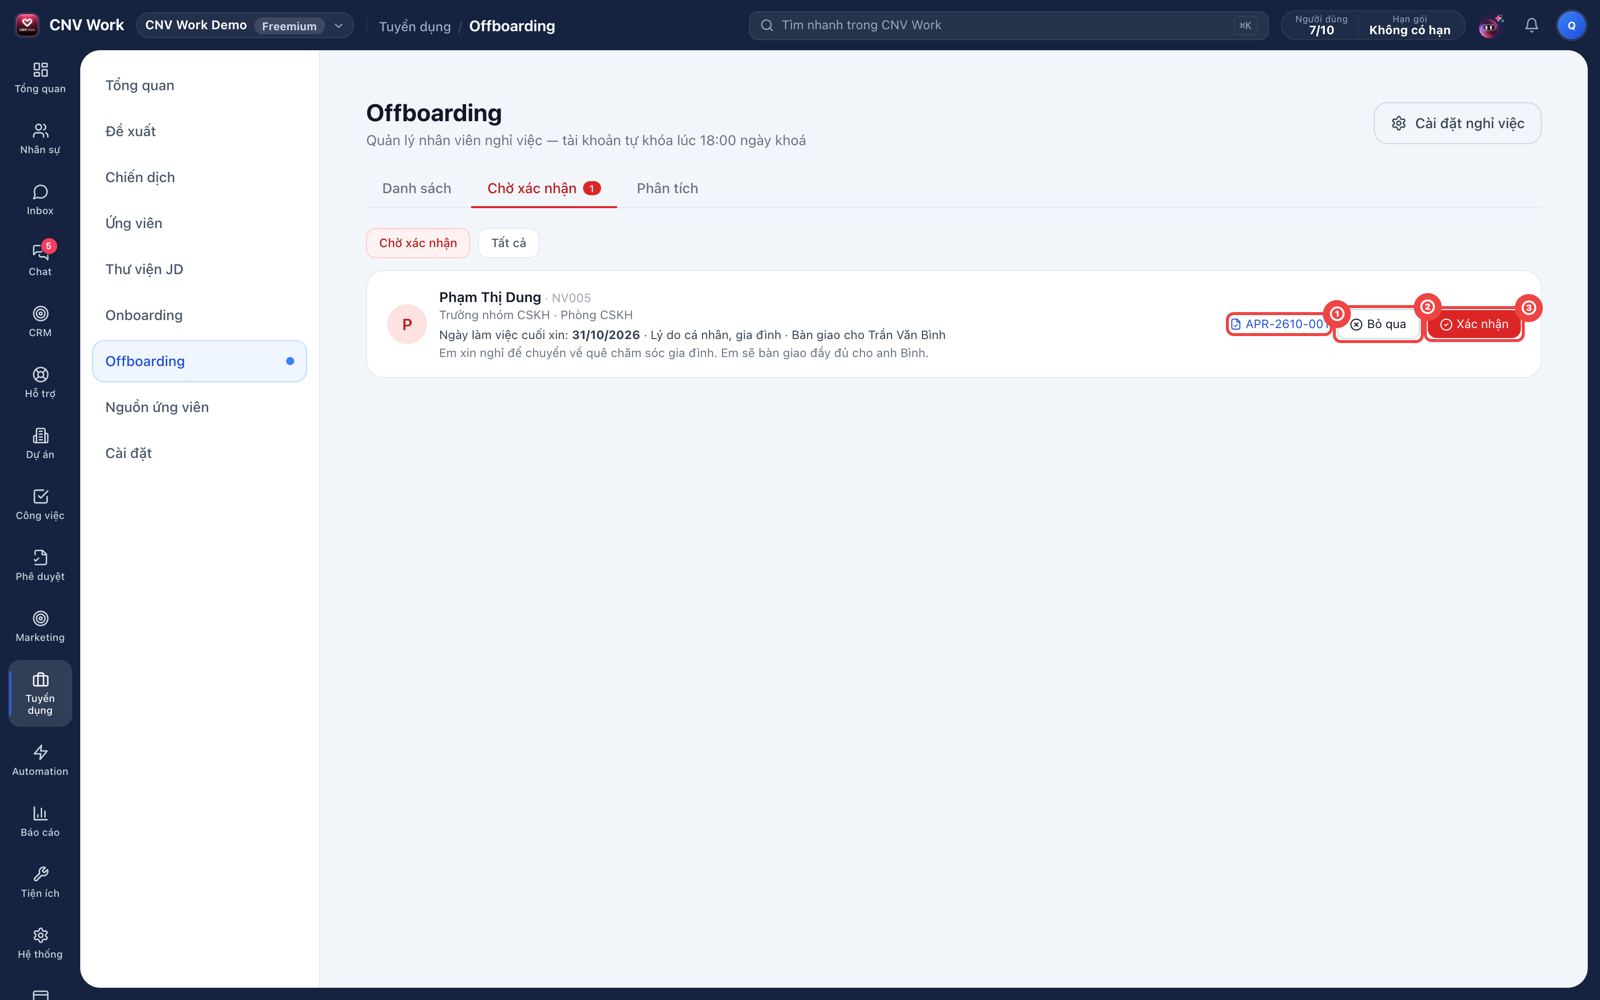1600x1000 pixels.
Task: Open Chat with 5 unread badge
Action: (40, 260)
